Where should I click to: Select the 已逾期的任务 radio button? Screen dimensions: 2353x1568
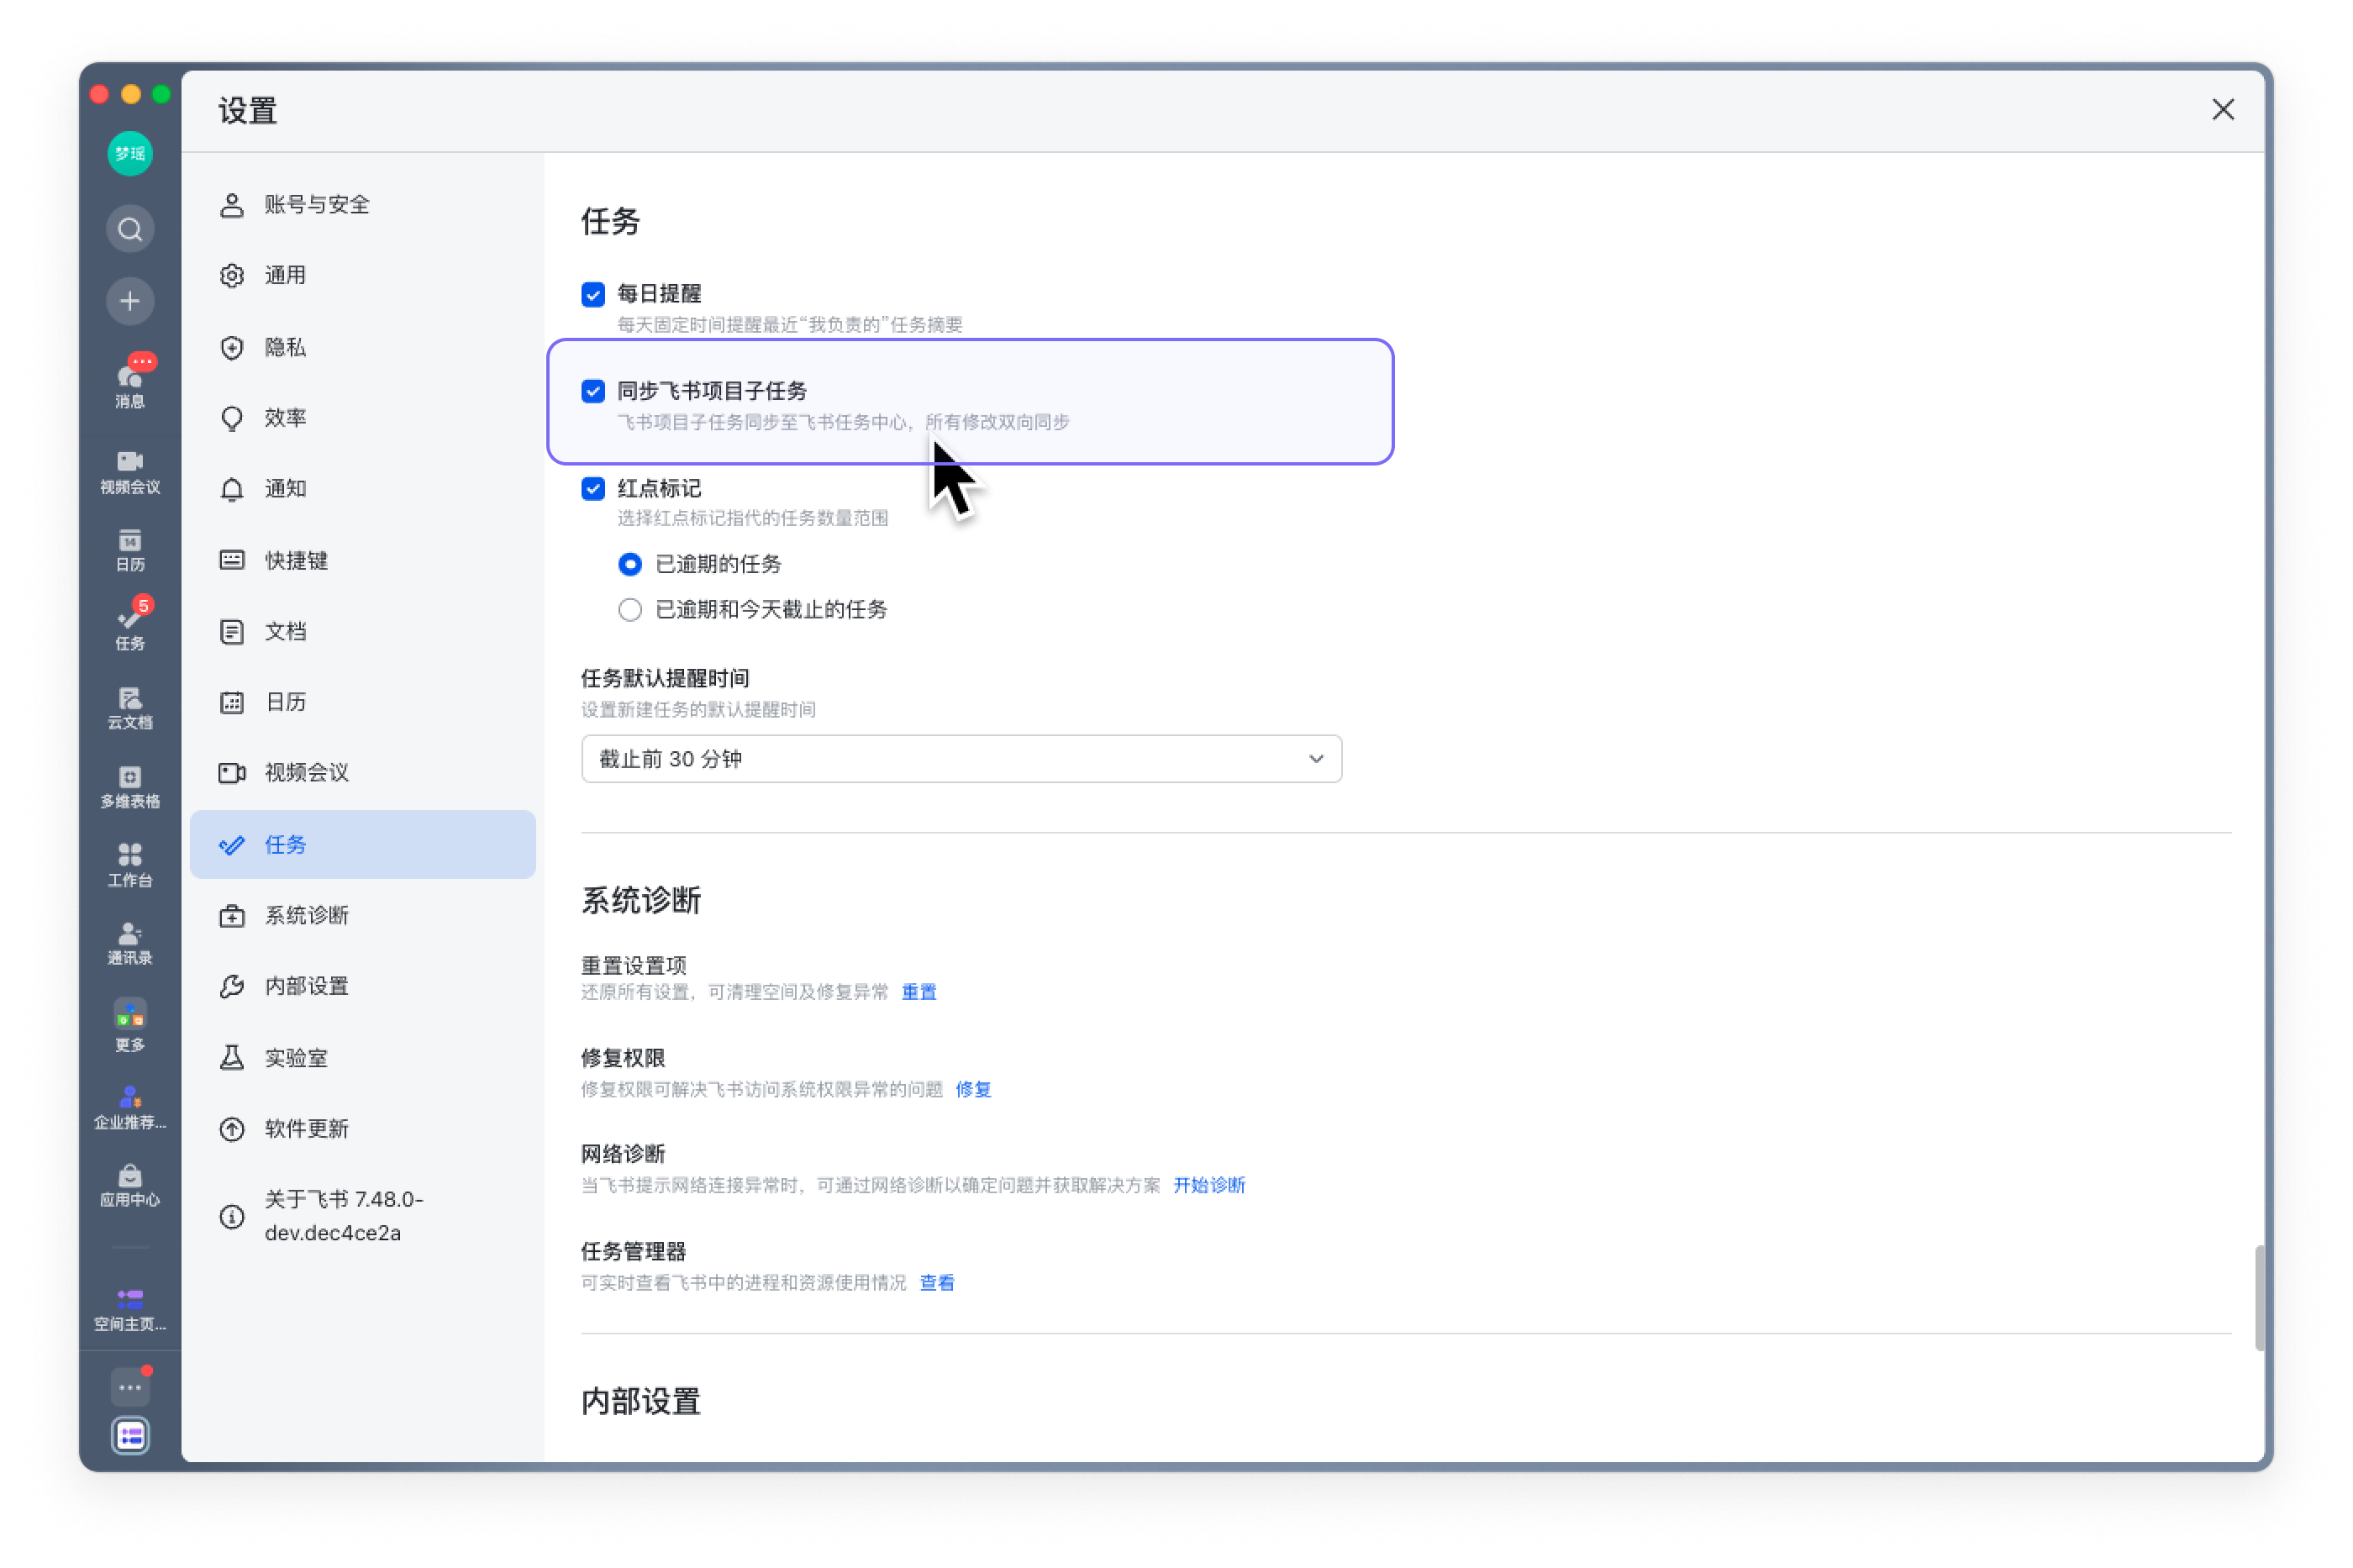(630, 564)
